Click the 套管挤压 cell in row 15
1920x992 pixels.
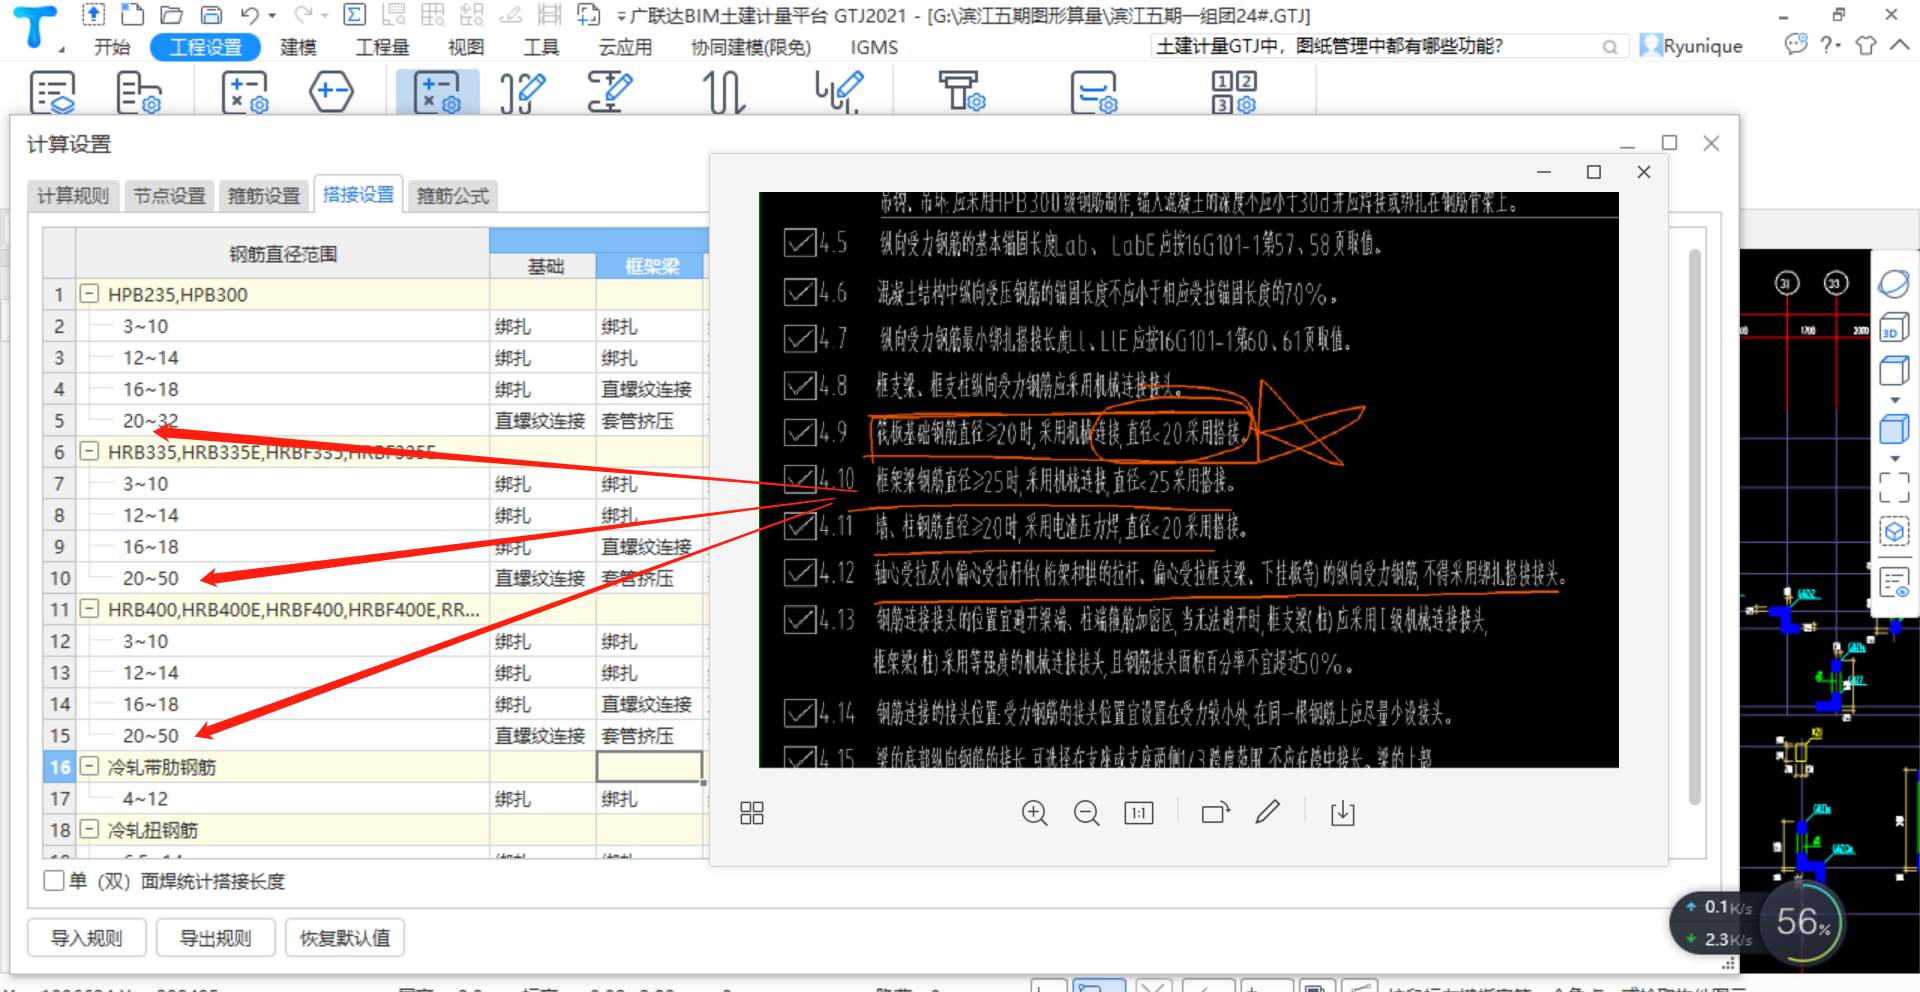click(x=650, y=736)
